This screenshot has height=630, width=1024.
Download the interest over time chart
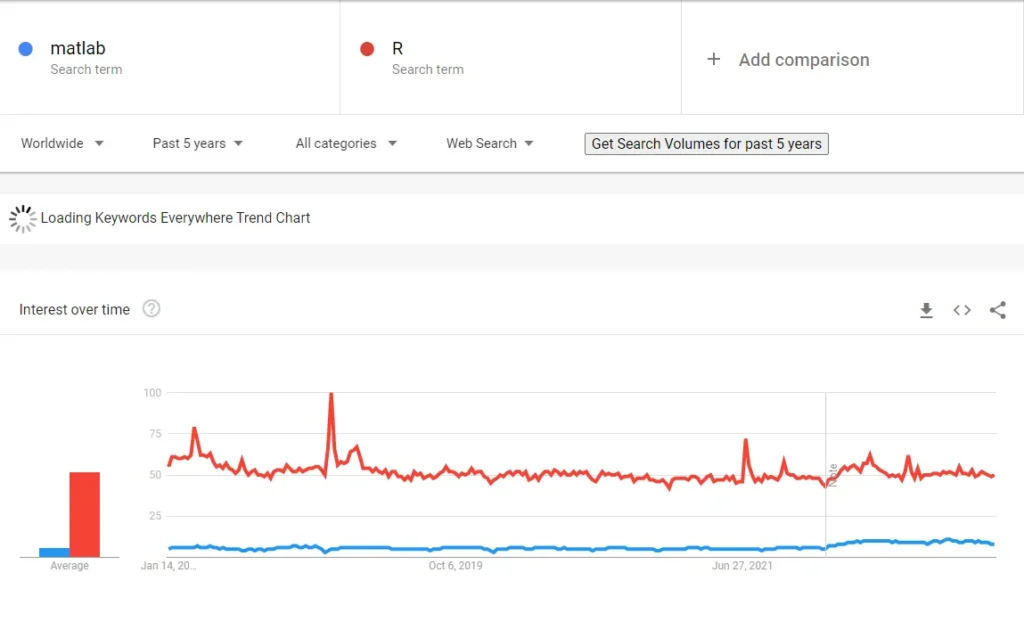[x=926, y=310]
